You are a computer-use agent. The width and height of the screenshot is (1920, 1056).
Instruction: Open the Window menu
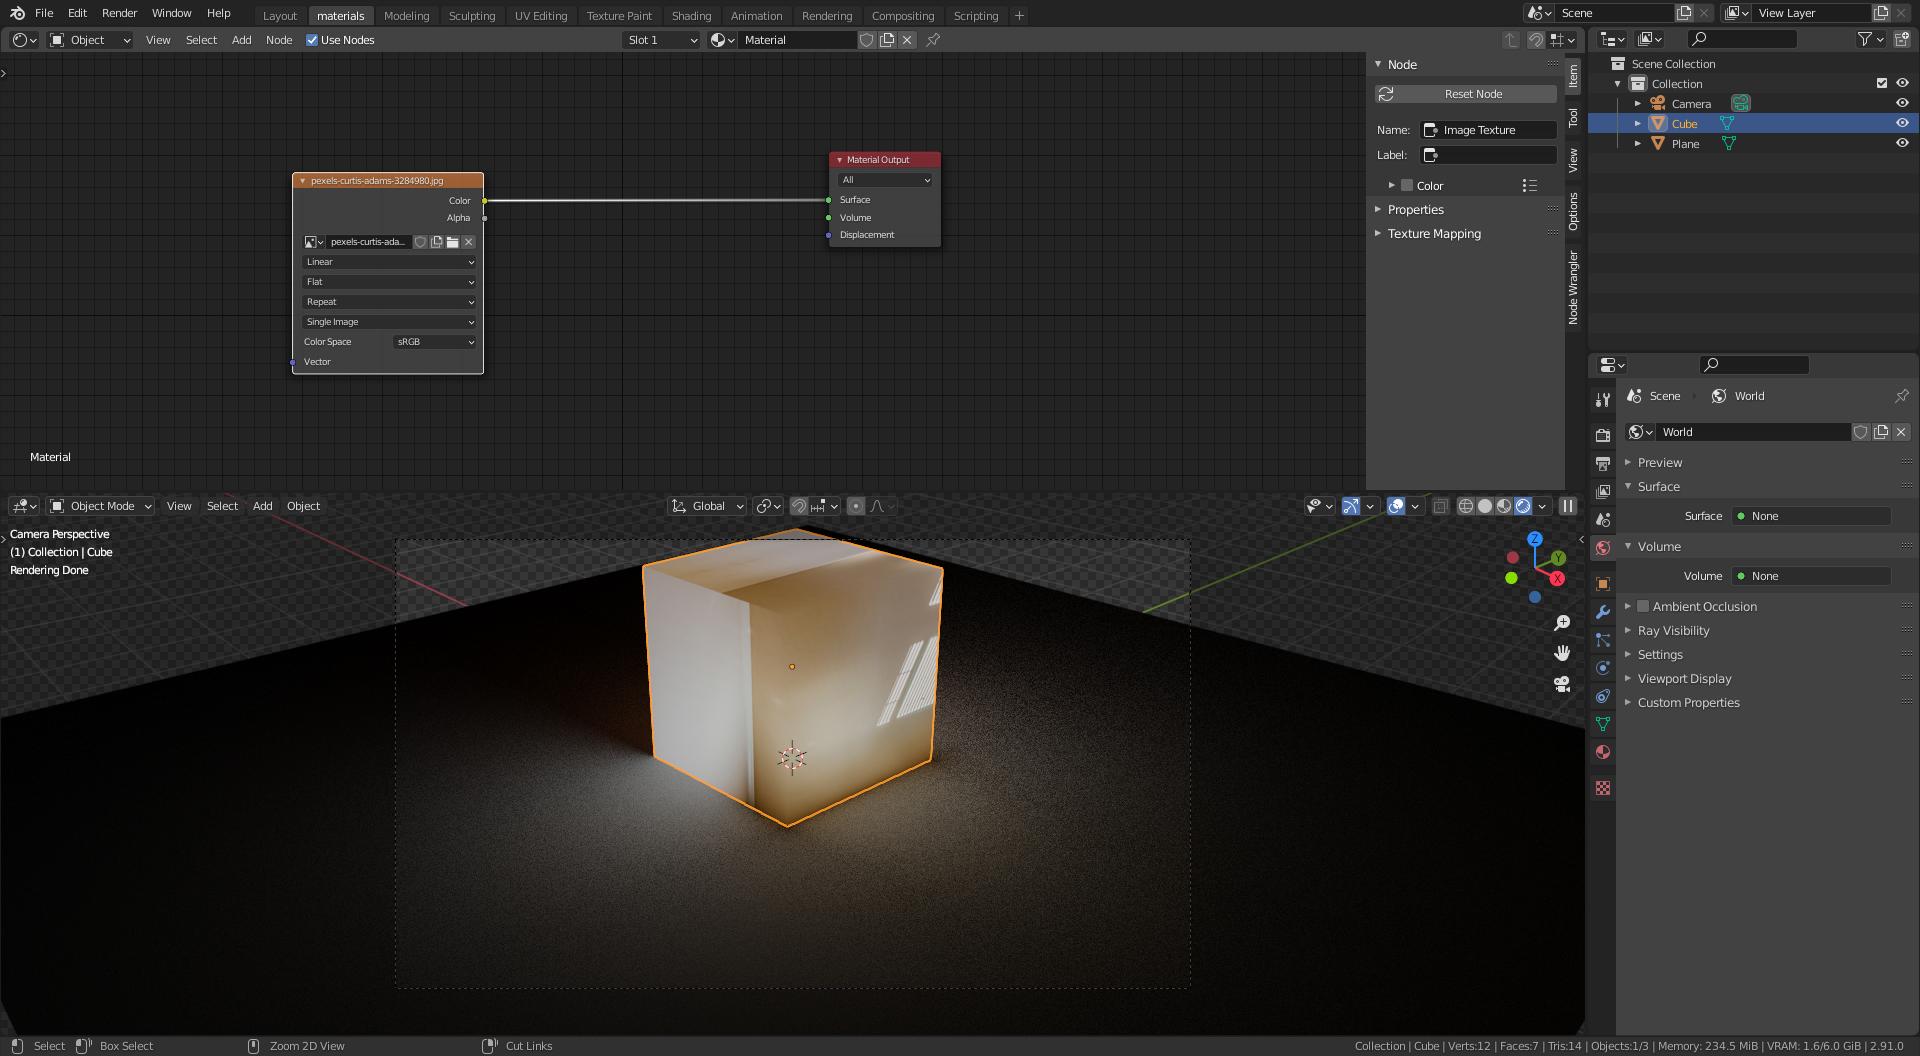click(x=171, y=13)
